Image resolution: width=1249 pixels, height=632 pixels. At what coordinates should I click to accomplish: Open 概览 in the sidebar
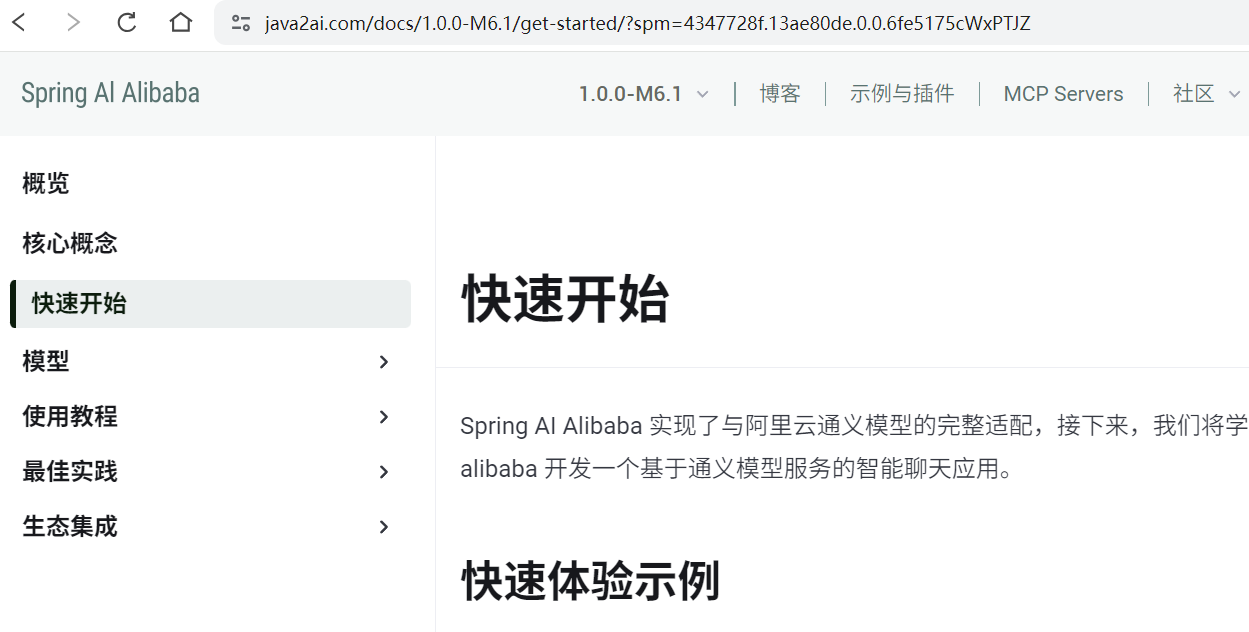point(46,183)
